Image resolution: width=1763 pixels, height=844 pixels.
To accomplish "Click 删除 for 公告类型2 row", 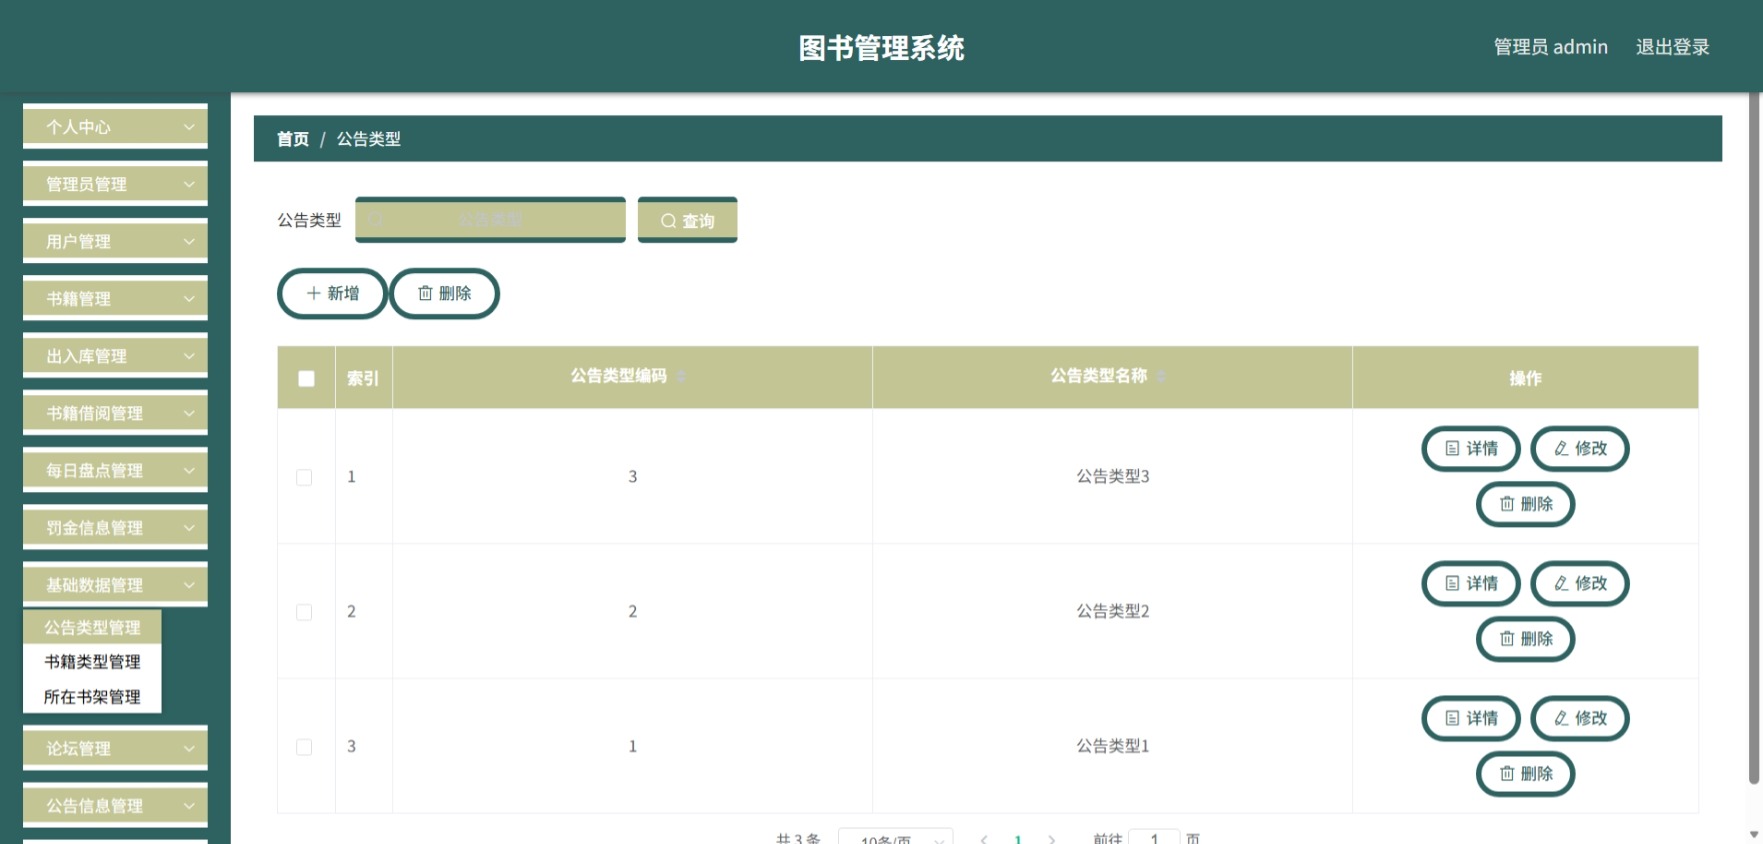I will (x=1526, y=639).
